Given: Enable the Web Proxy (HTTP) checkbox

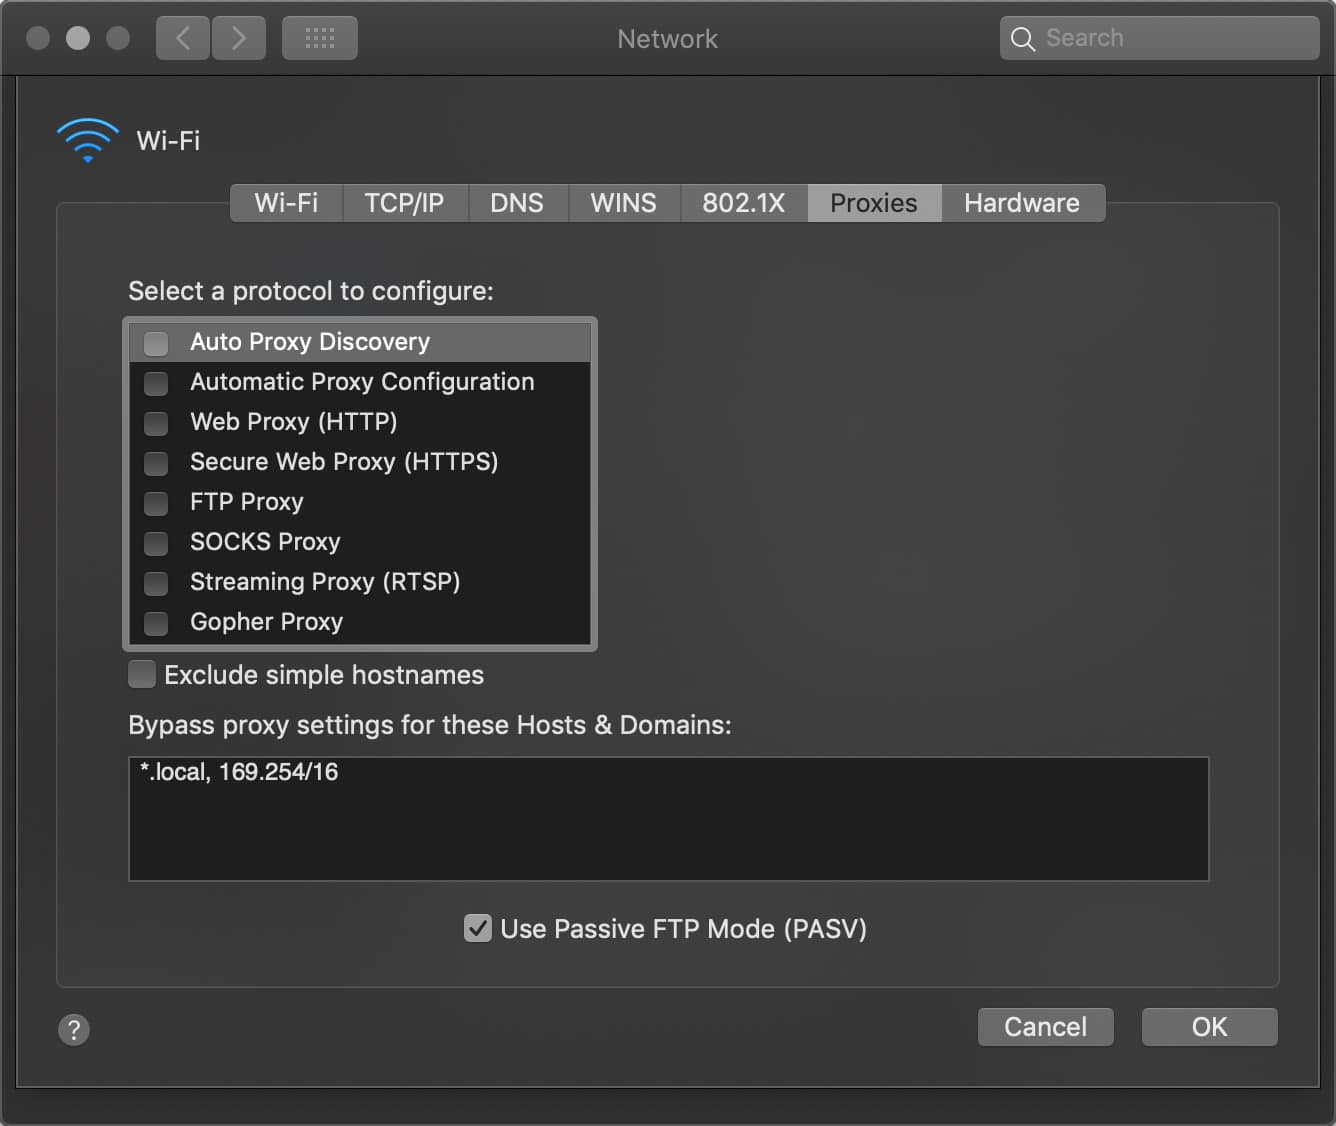Looking at the screenshot, I should tap(156, 423).
